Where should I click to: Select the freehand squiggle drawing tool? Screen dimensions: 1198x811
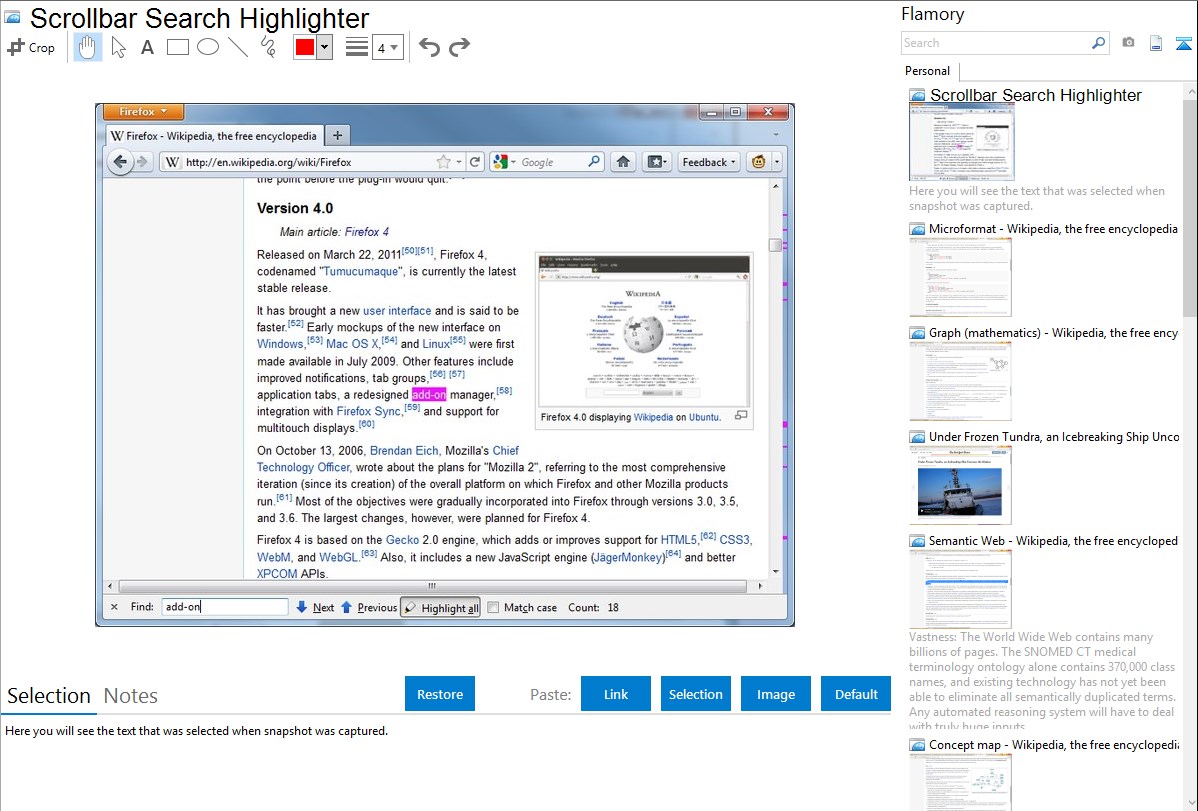[268, 47]
